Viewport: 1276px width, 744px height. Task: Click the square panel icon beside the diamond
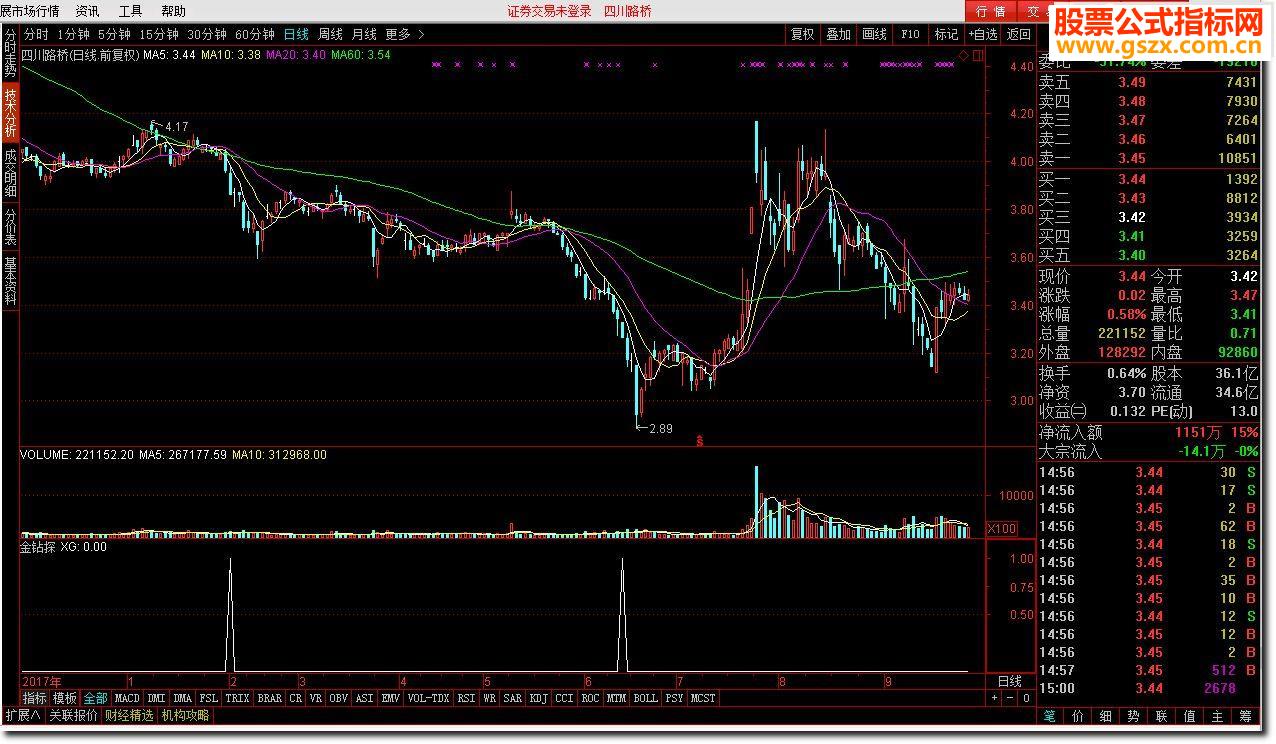click(978, 54)
